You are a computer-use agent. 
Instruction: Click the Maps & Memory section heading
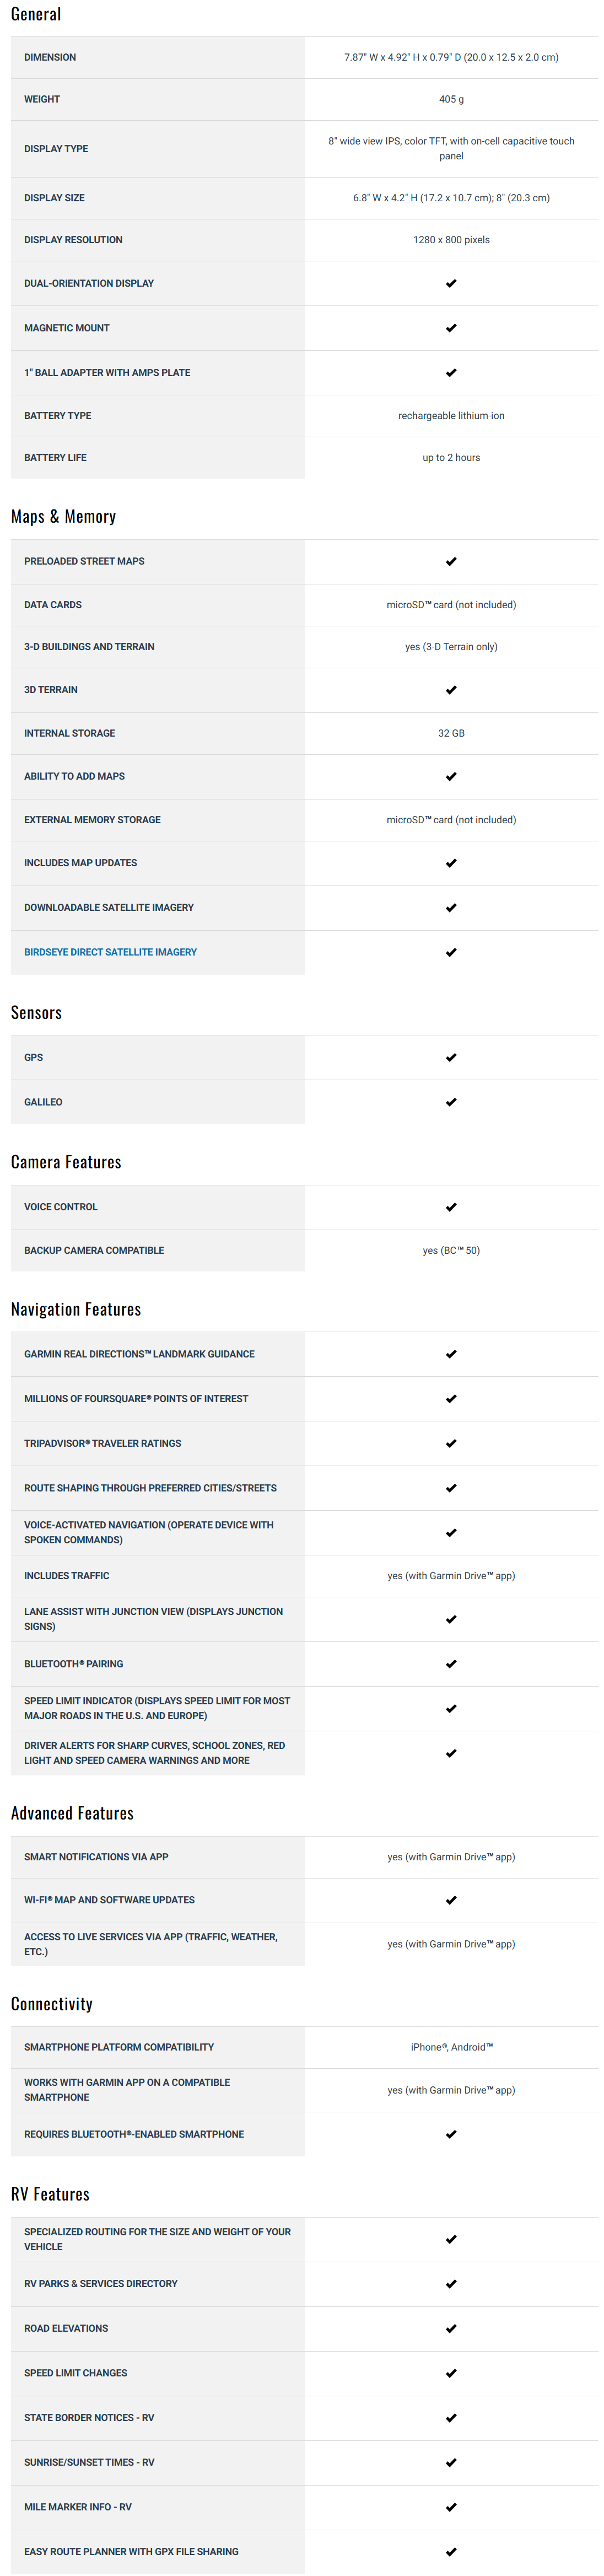tap(63, 517)
